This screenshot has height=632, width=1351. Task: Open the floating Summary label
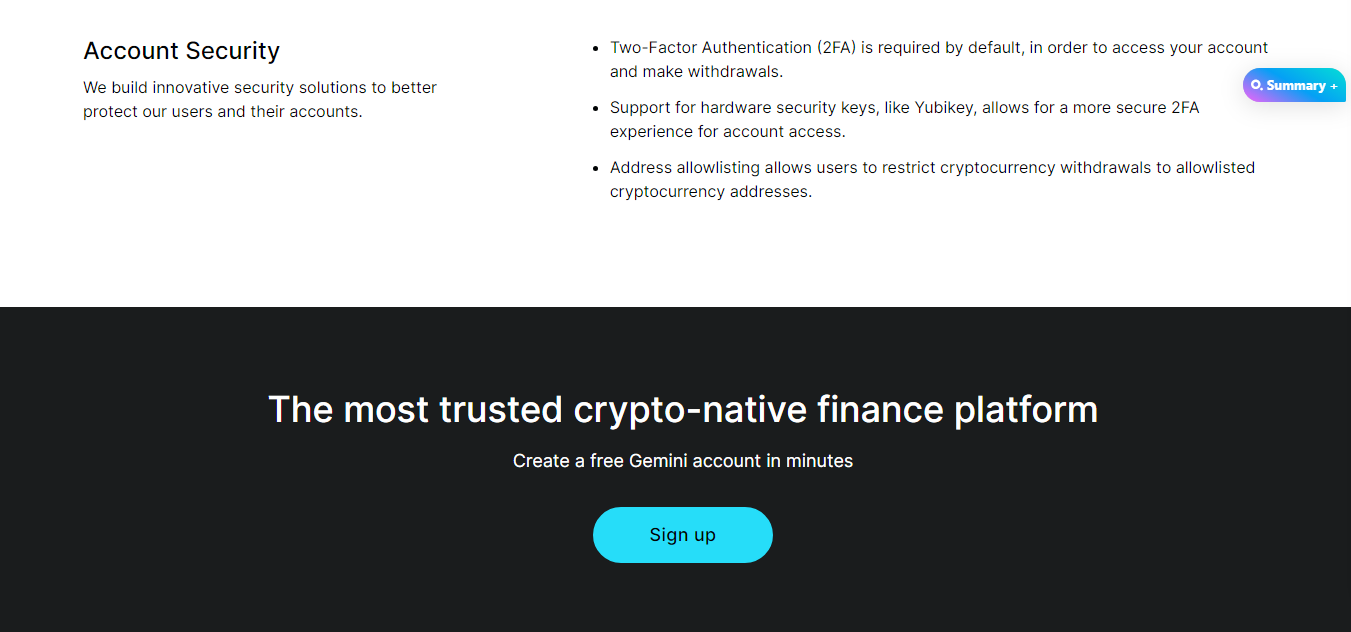1296,86
